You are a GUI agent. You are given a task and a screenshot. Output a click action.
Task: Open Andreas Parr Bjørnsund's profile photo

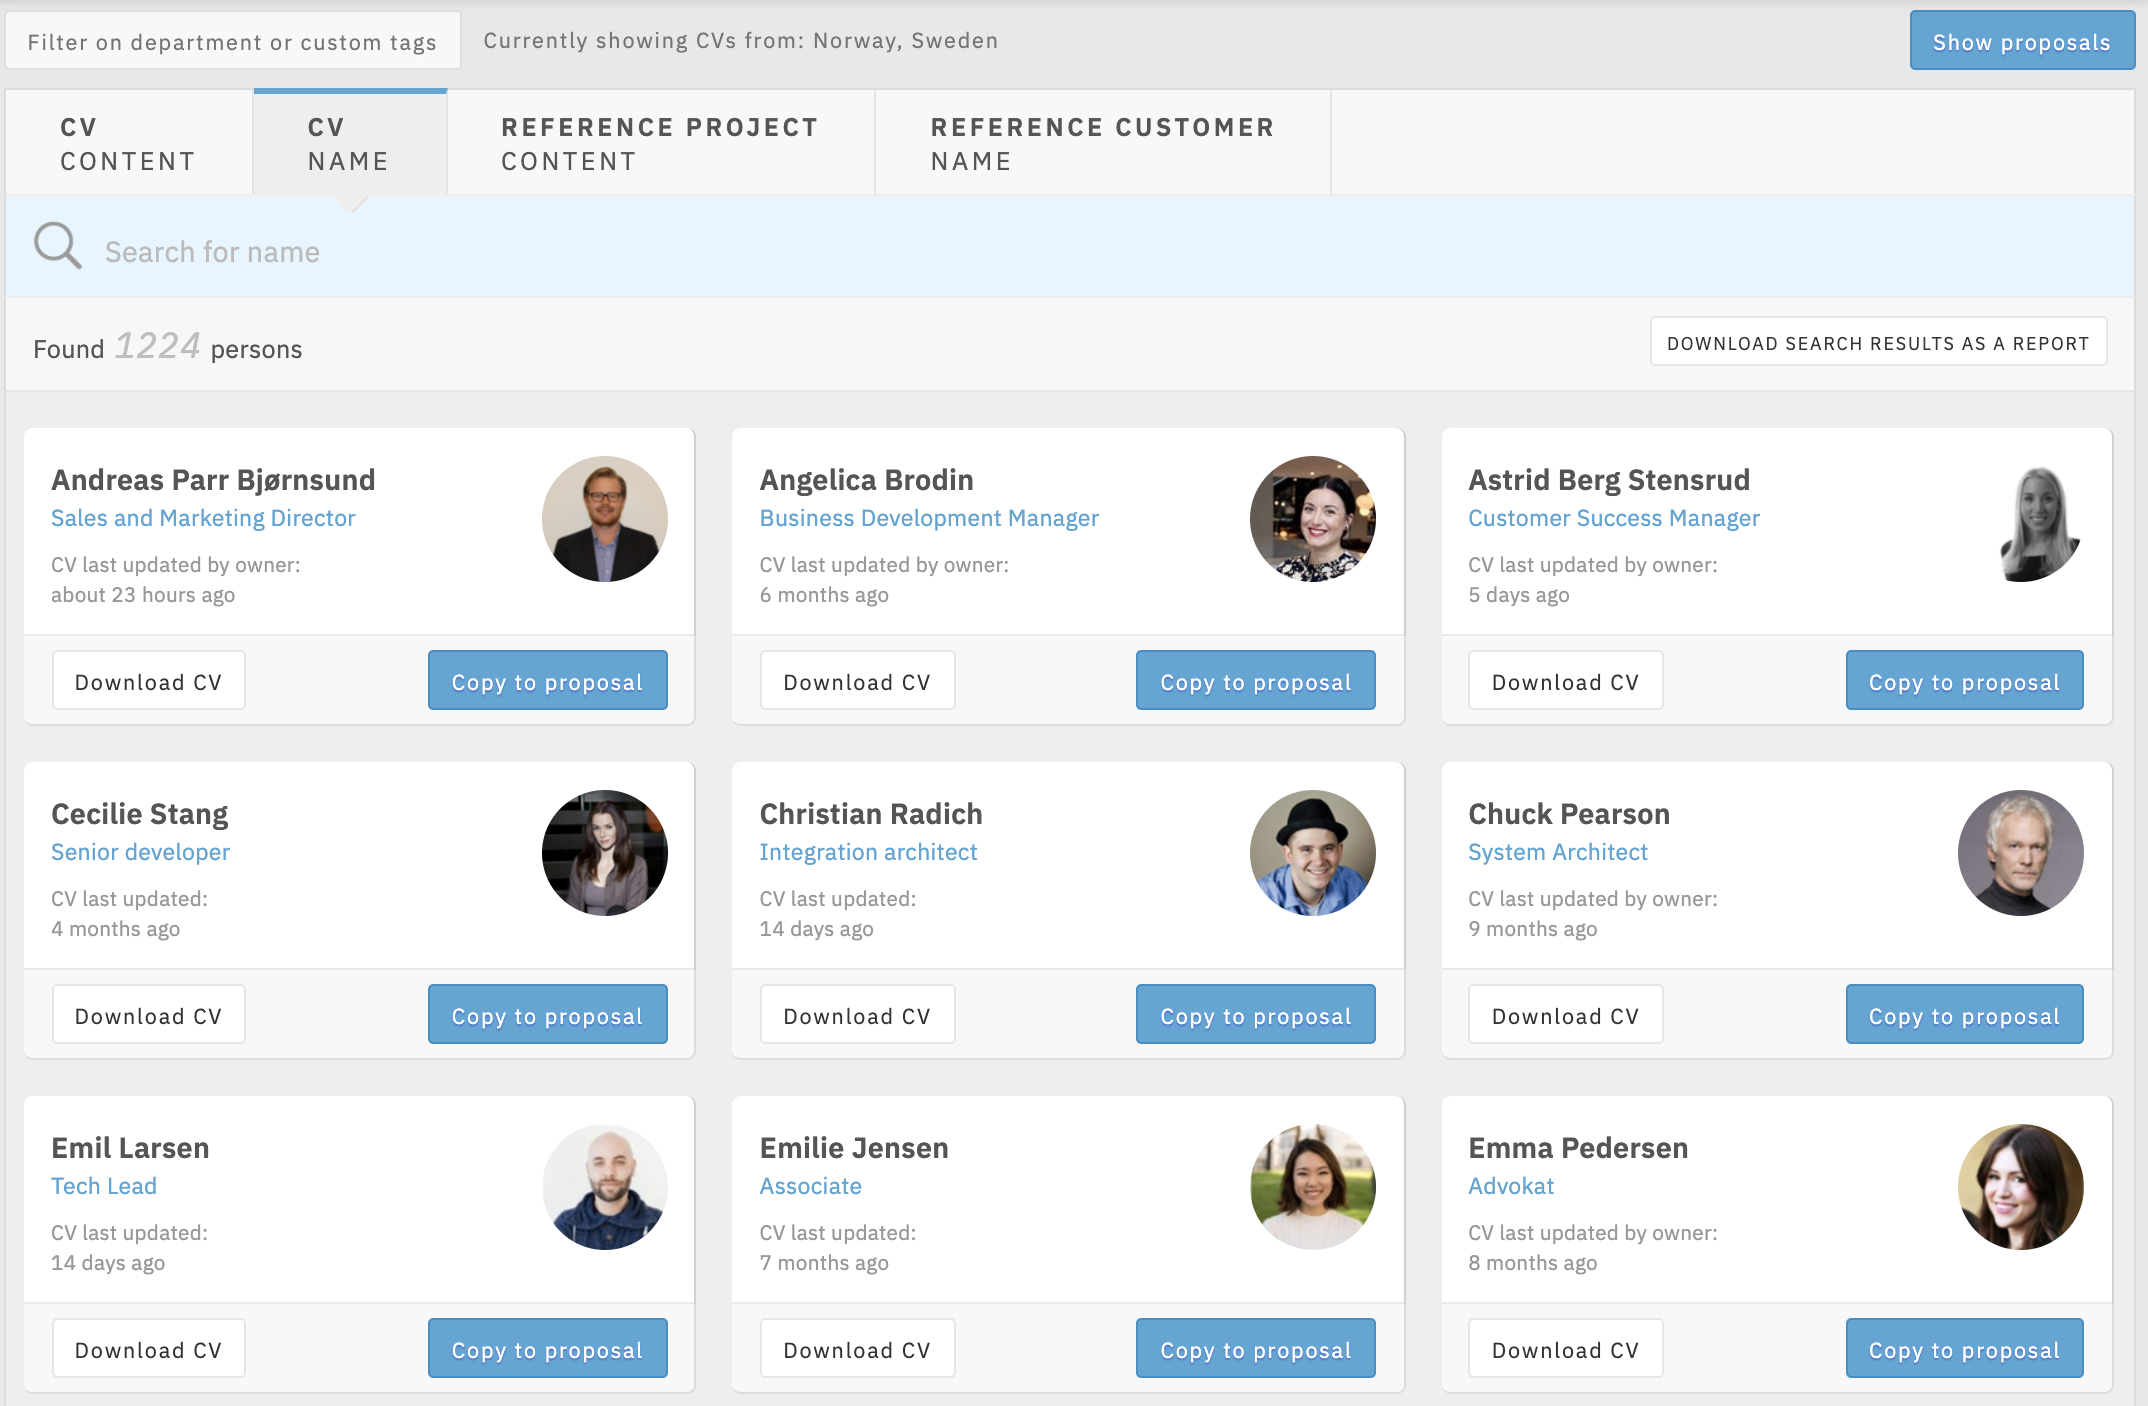[605, 519]
